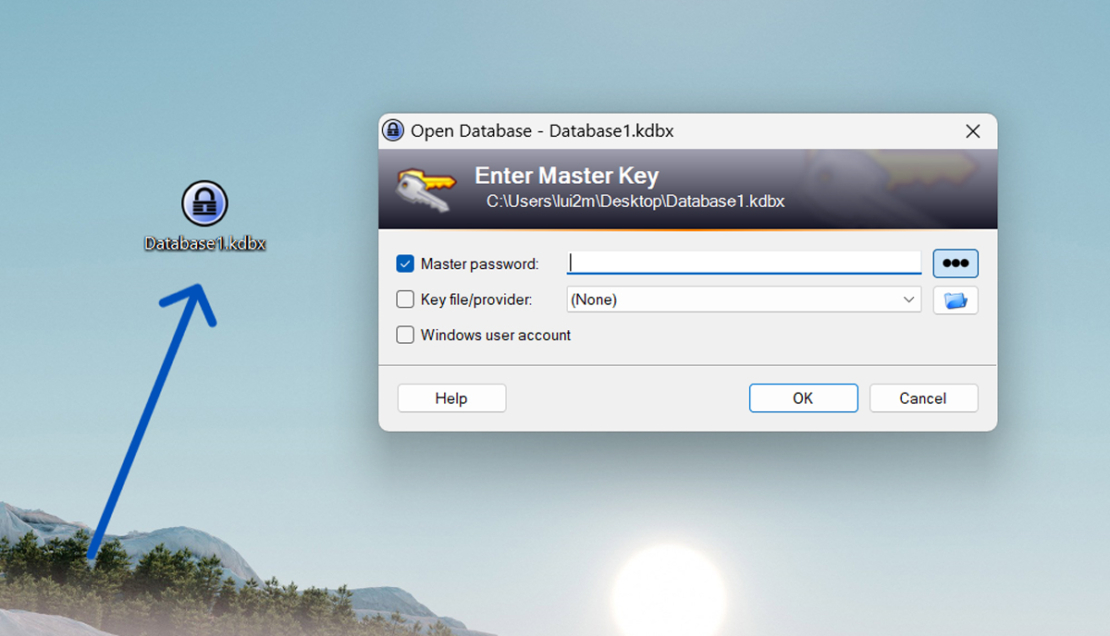
Task: Click the show password dots icon
Action: [x=955, y=262]
